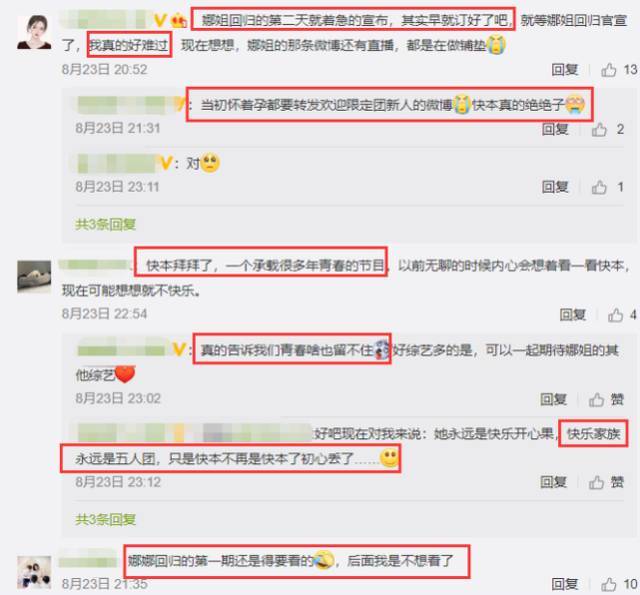Reply to the 23:12 comment
640x595 pixels.
pos(553,482)
